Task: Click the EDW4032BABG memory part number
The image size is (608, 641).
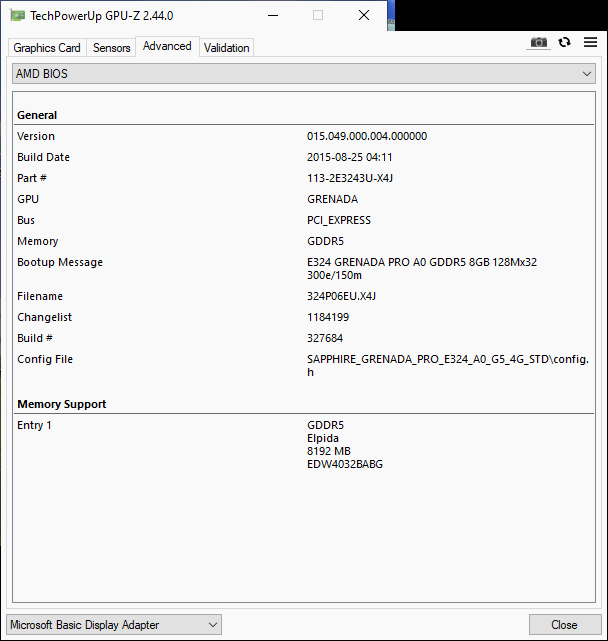Action: pos(345,464)
